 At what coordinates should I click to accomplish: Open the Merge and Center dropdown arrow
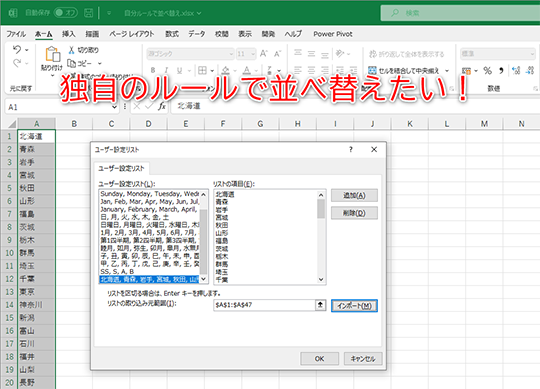tap(447, 71)
